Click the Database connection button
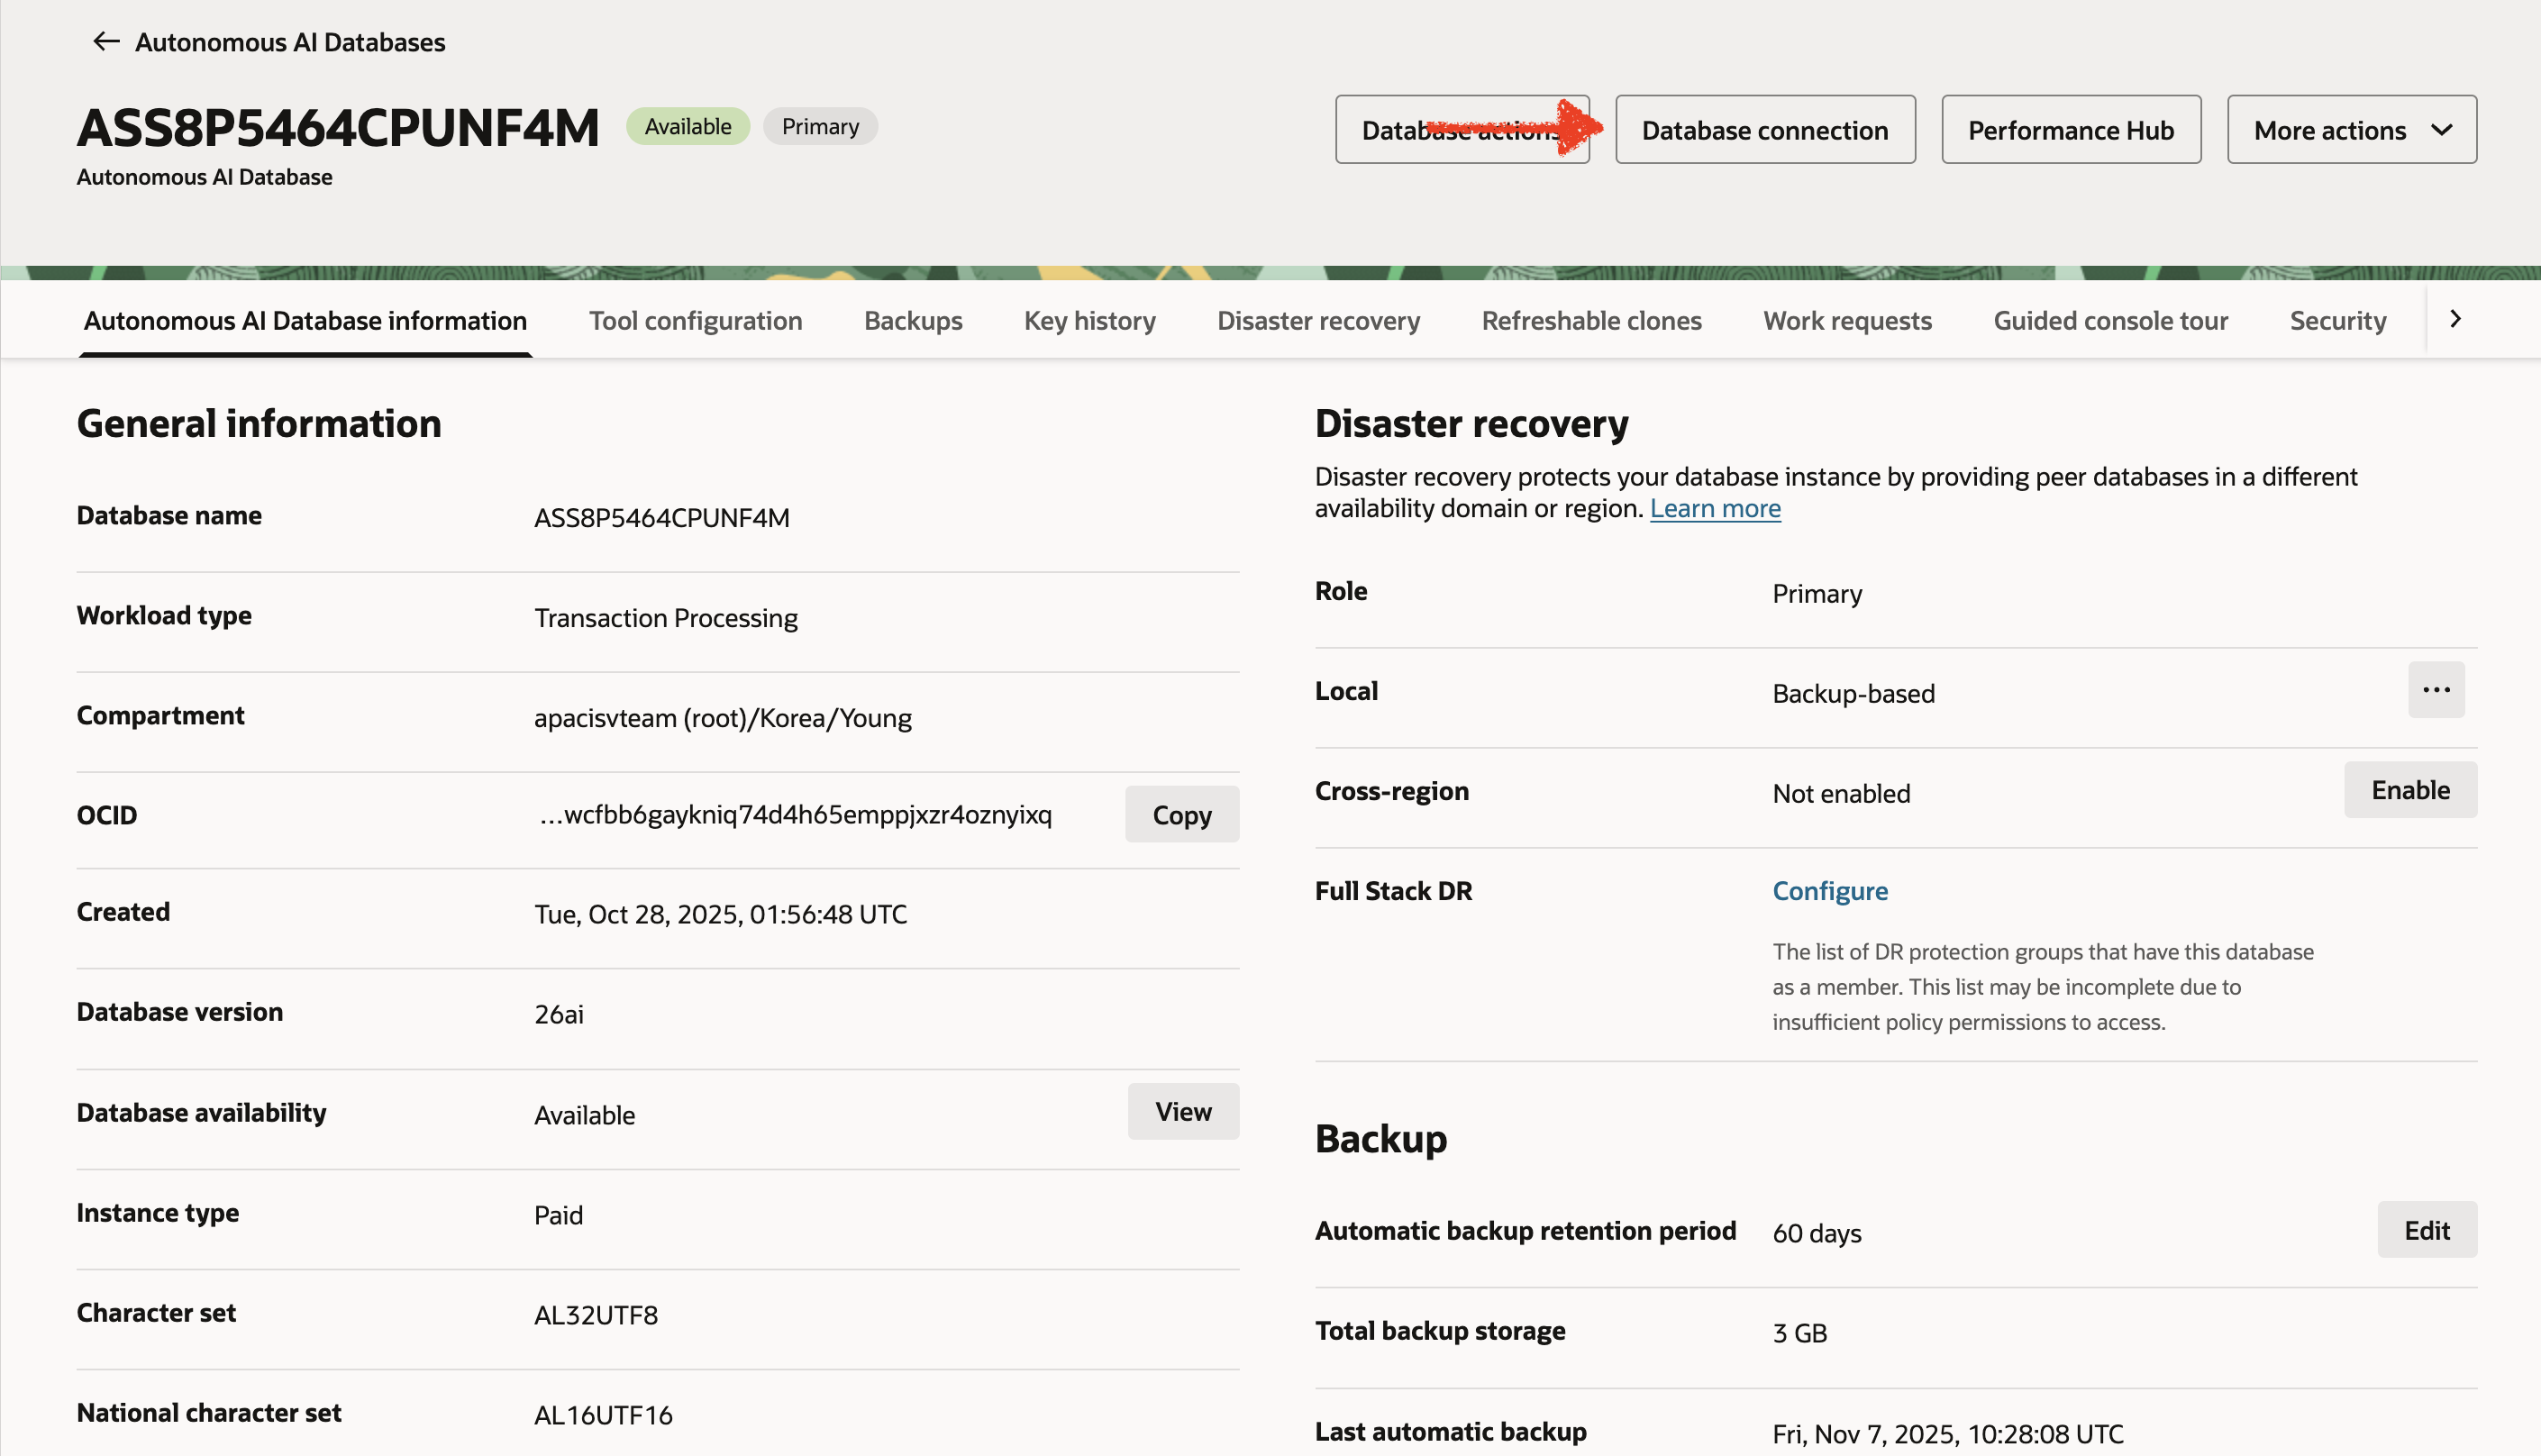 [1764, 130]
